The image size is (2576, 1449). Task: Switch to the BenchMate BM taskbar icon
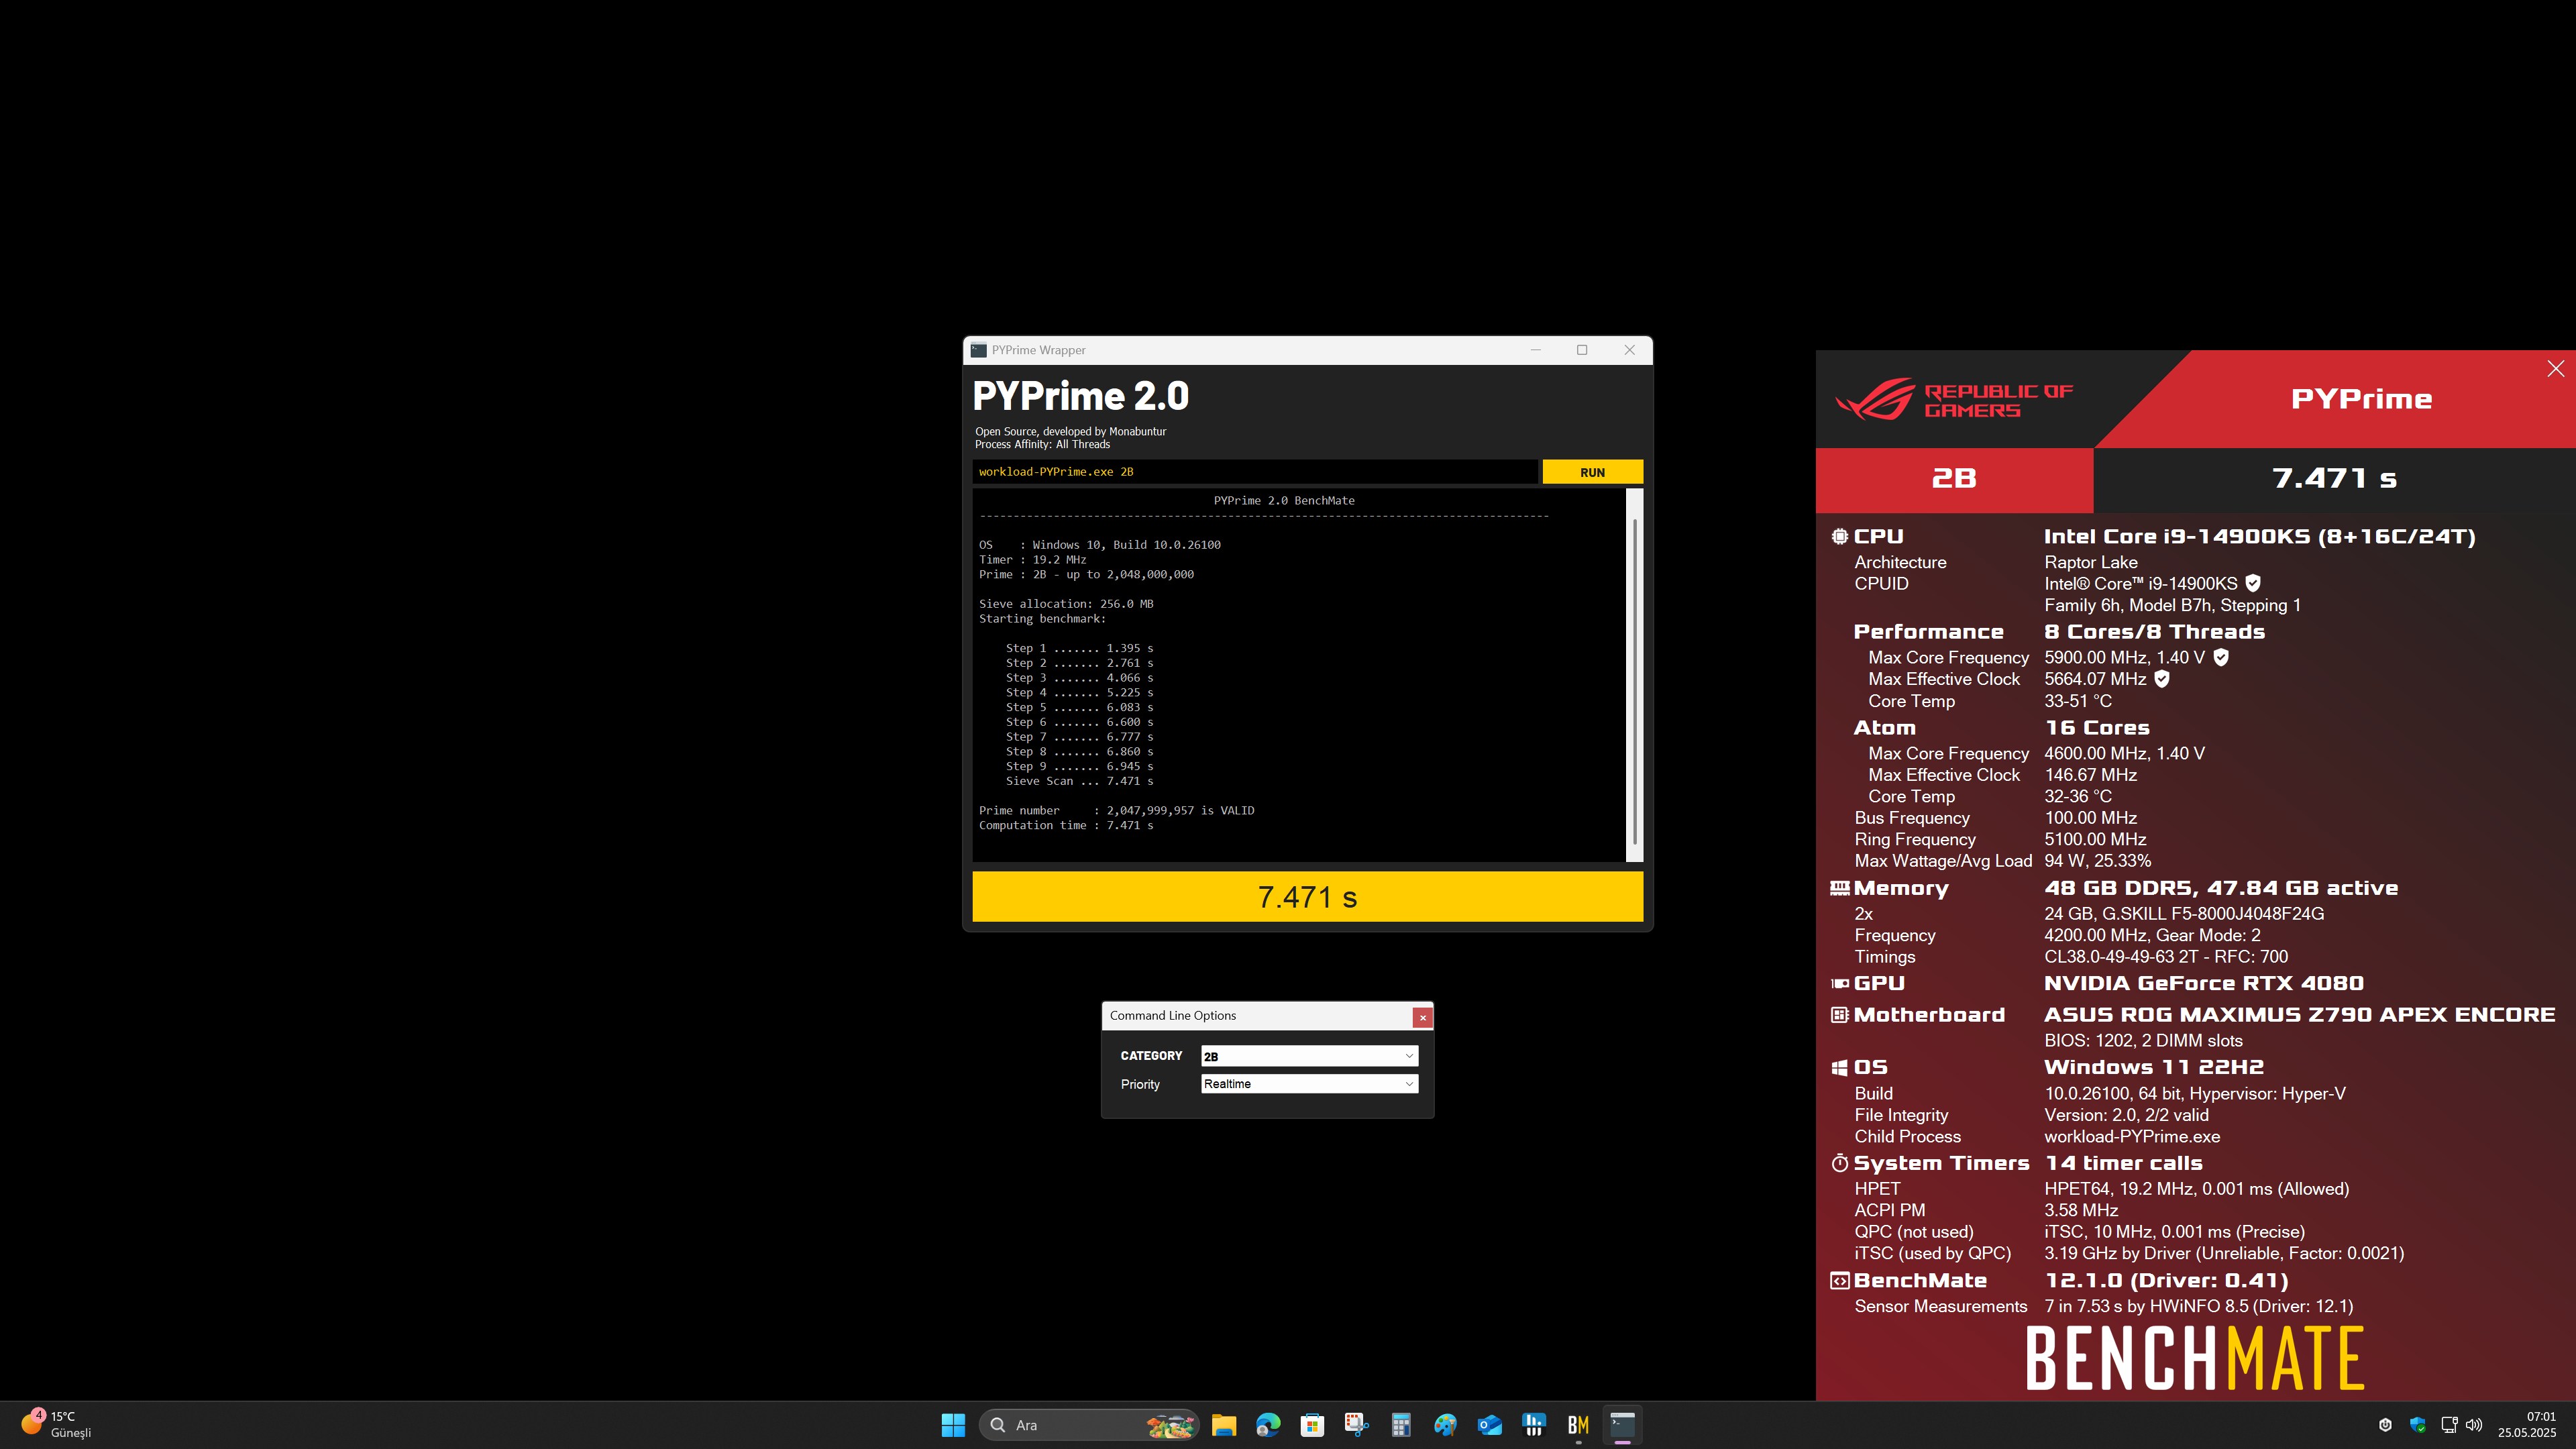click(x=1578, y=1425)
